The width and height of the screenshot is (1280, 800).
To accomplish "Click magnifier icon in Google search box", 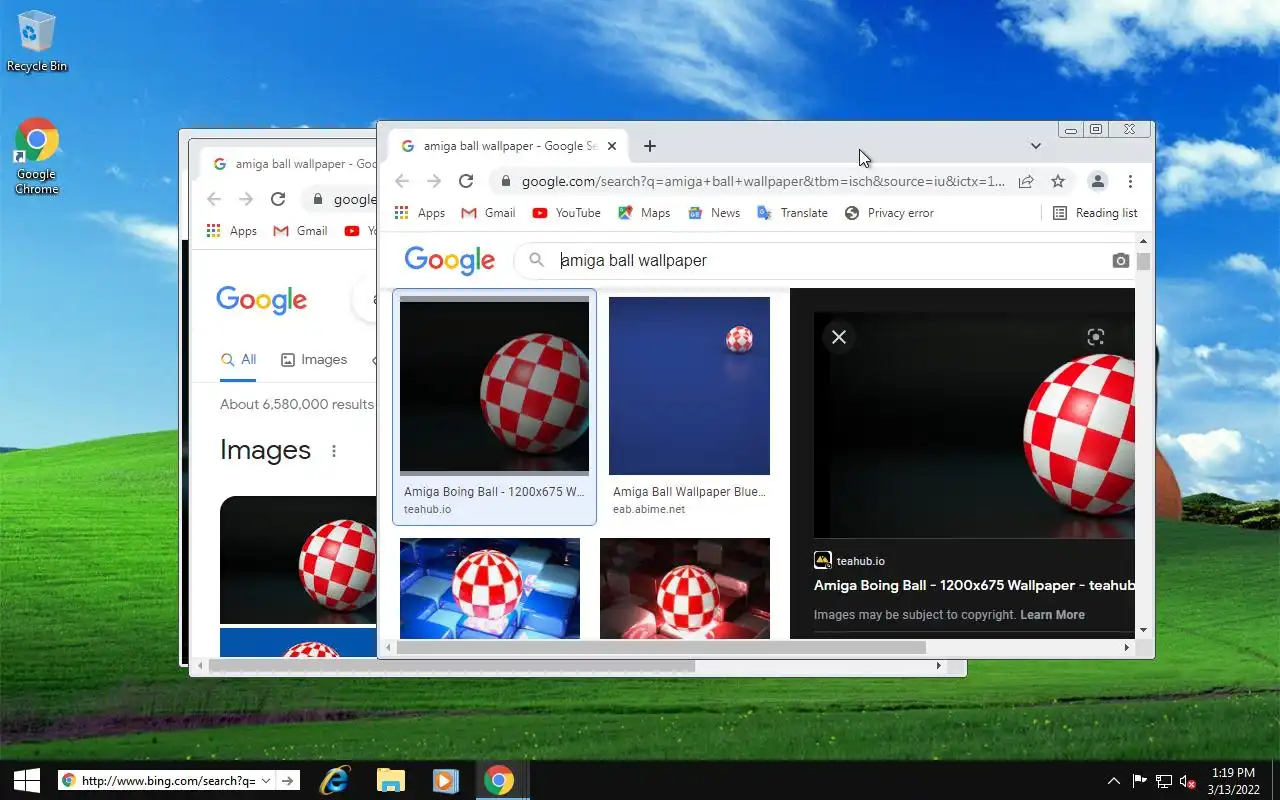I will point(537,260).
